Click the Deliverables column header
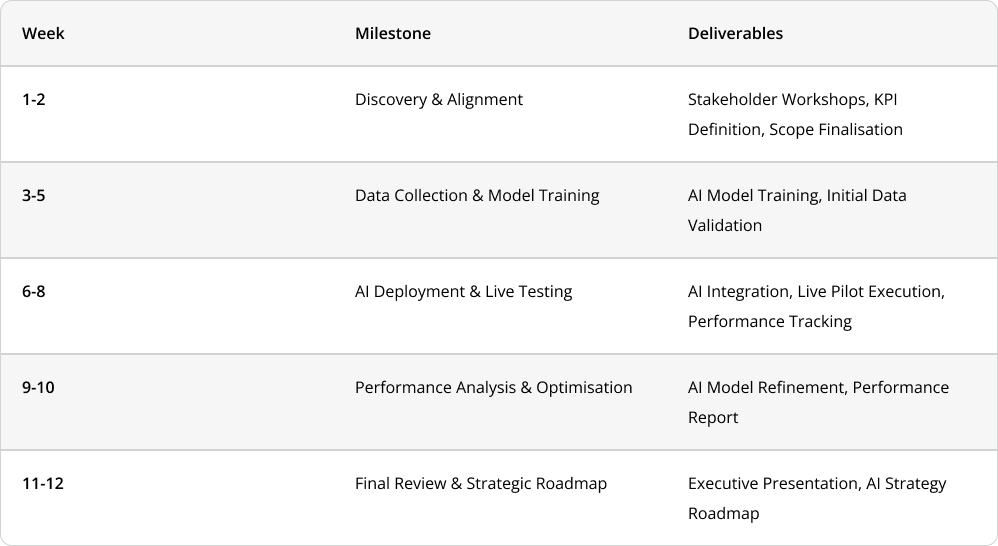998x546 pixels. [x=735, y=33]
